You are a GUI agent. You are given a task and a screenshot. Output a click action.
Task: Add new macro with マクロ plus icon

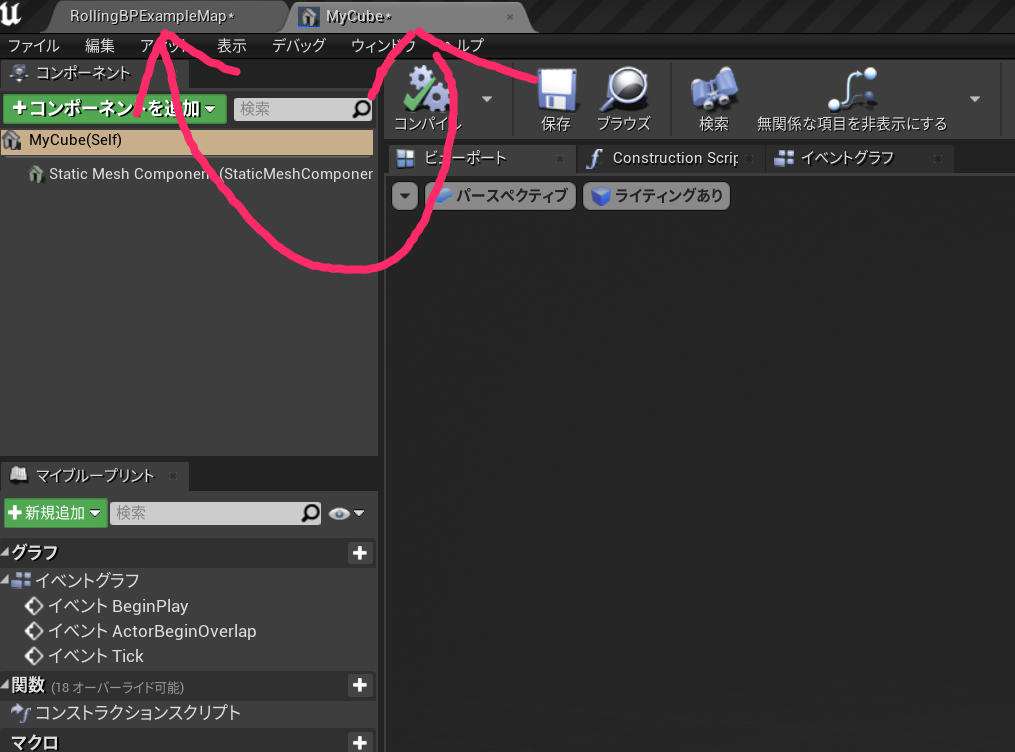click(x=360, y=742)
